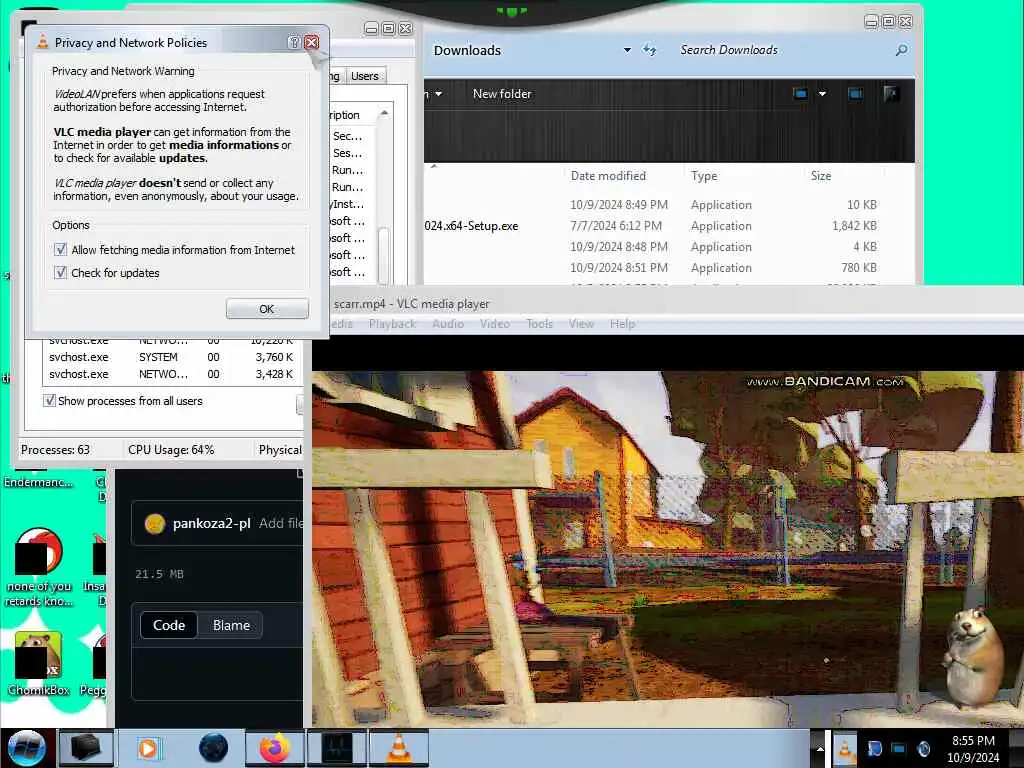This screenshot has width=1024, height=768.
Task: Select svchost.exe process using 3,428 K
Action: click(x=171, y=374)
